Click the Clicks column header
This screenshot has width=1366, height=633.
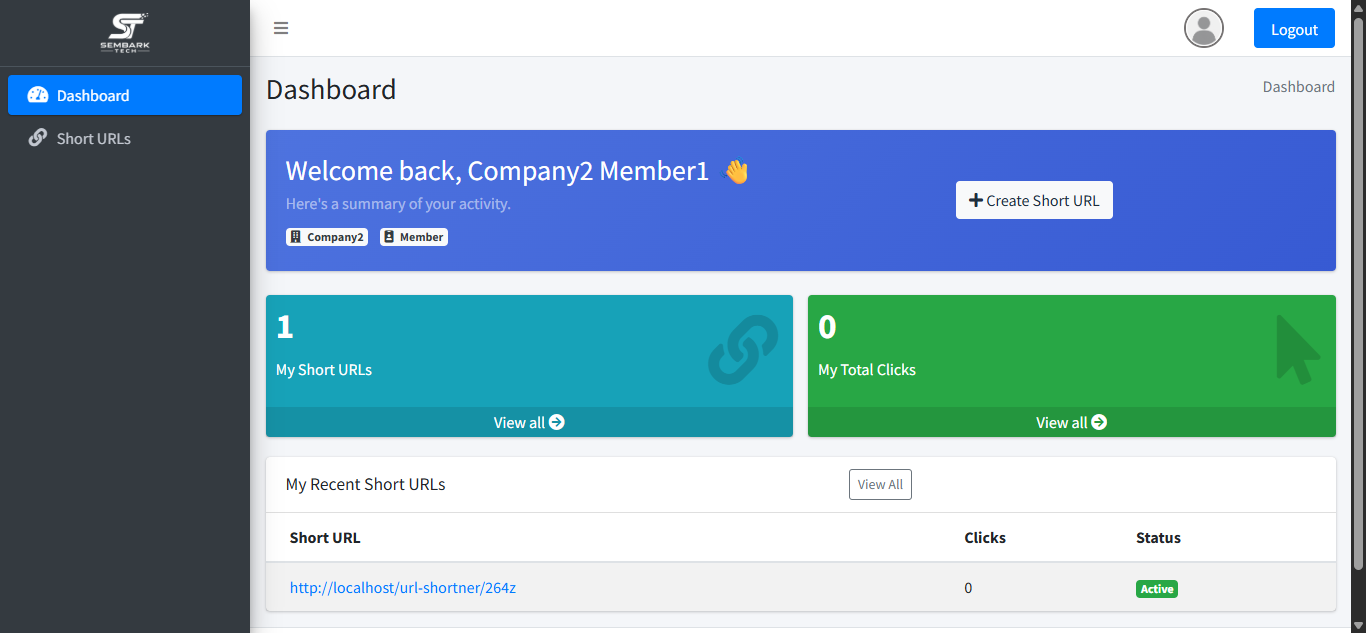click(x=985, y=537)
